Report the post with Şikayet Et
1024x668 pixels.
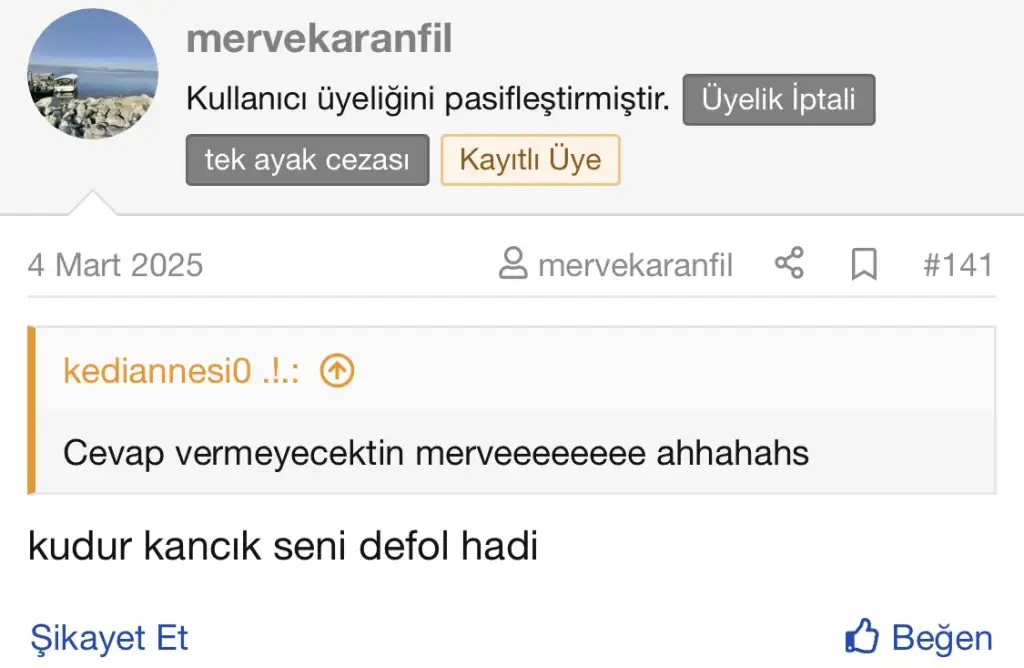coord(109,638)
